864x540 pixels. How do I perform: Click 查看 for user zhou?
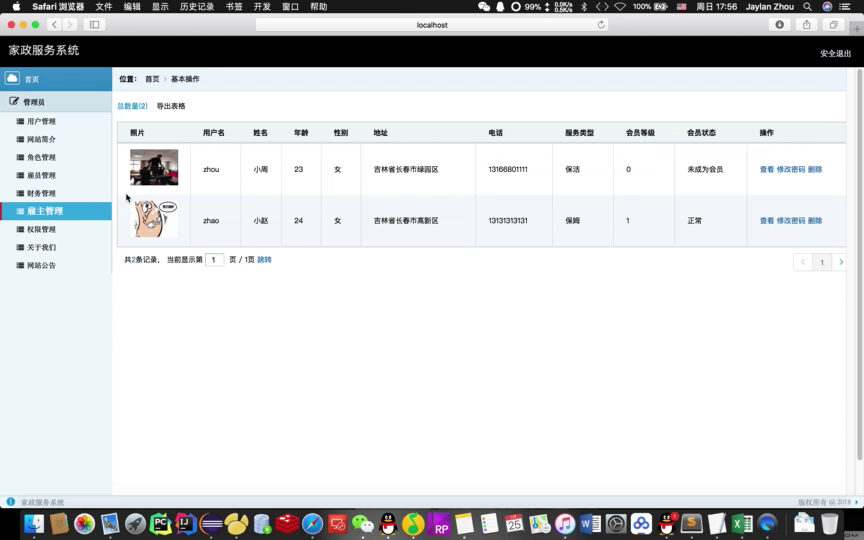click(766, 169)
